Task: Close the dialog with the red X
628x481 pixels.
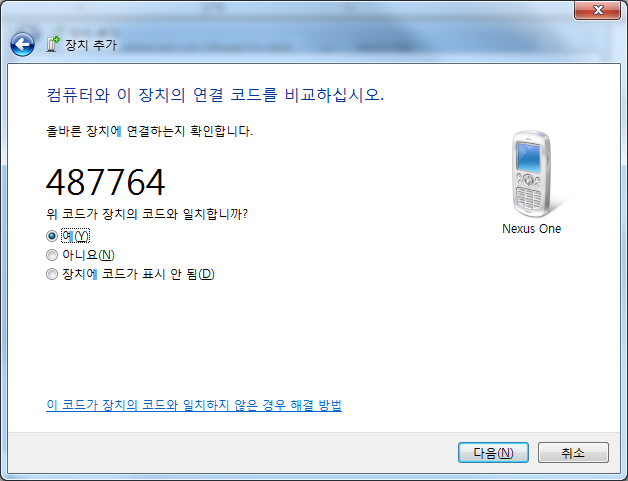Action: pos(597,10)
